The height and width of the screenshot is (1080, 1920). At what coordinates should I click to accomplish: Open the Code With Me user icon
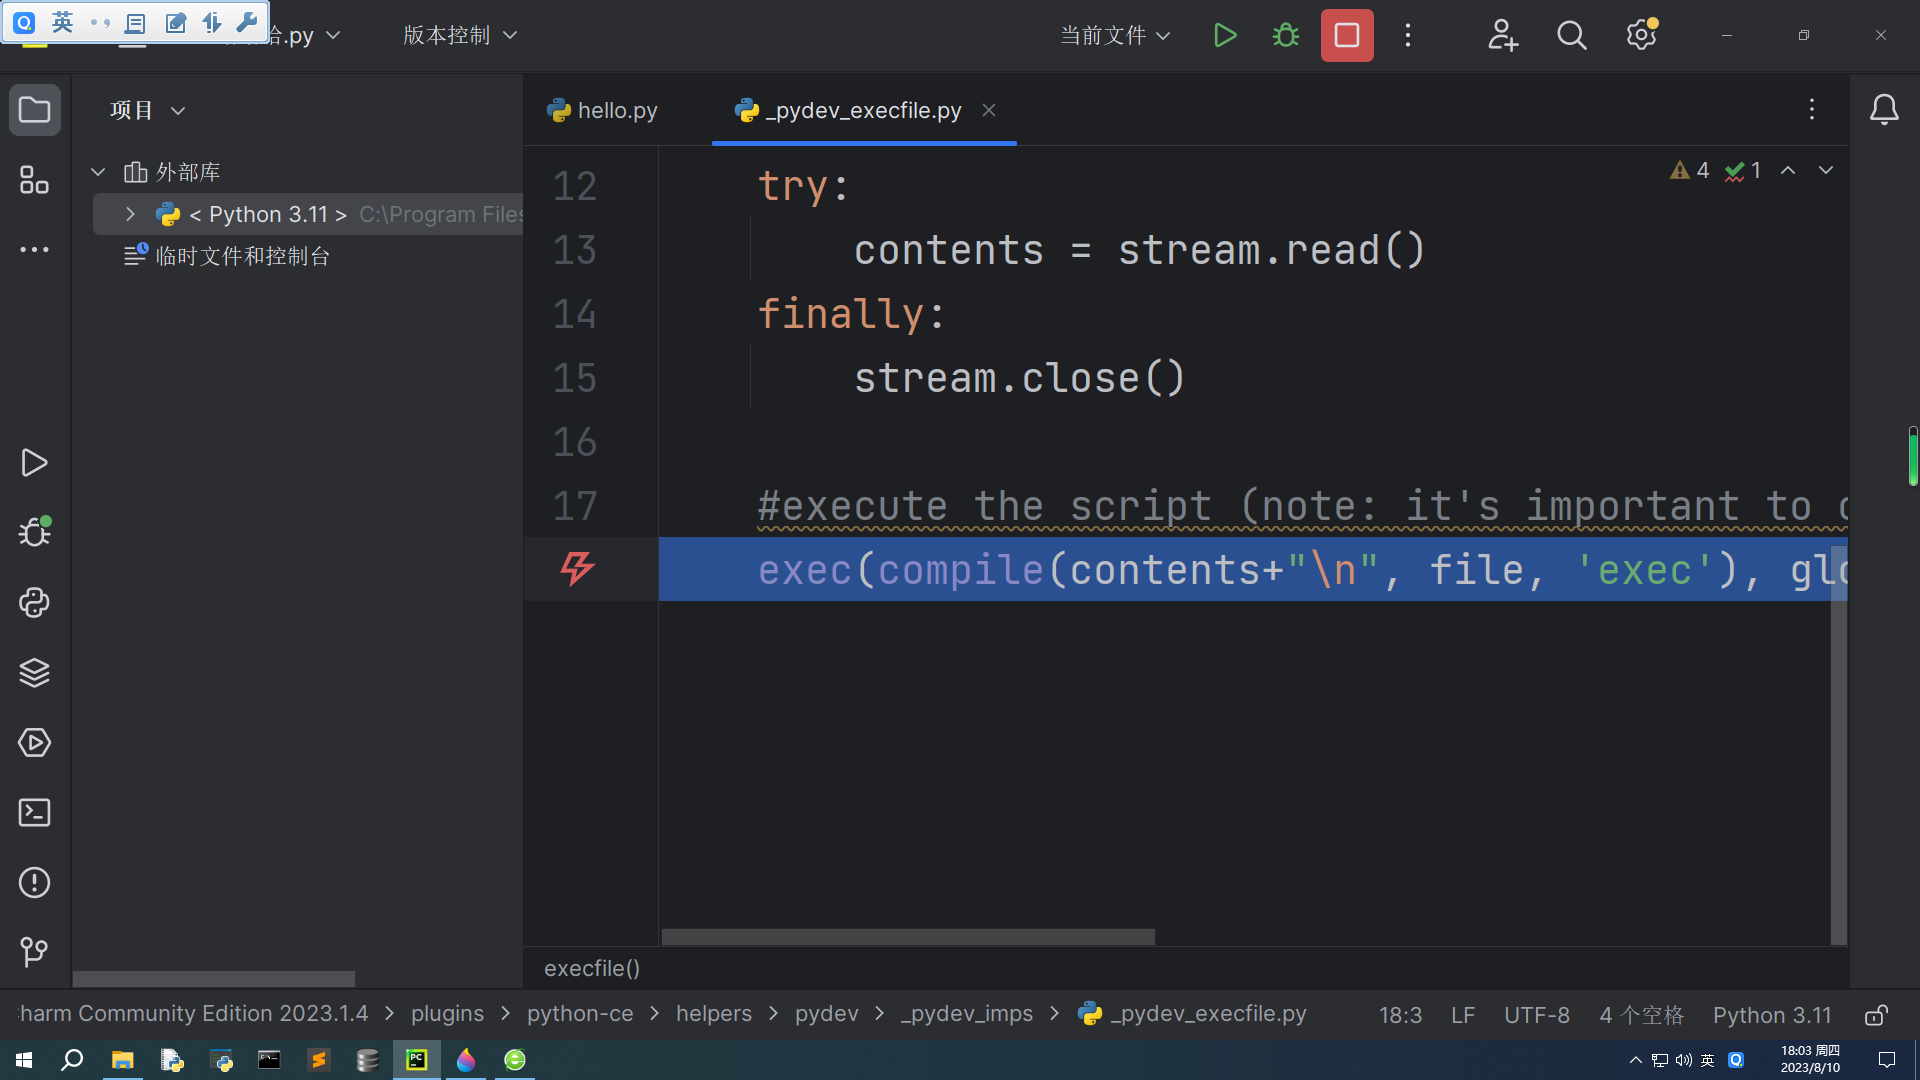coord(1502,36)
